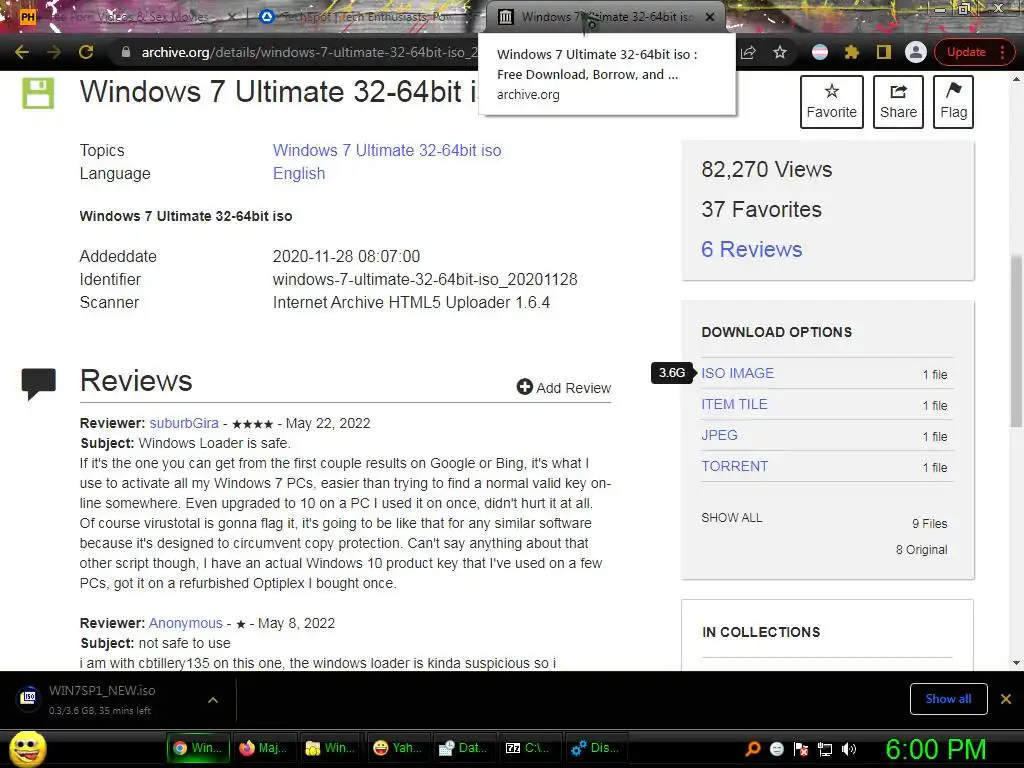Open the Yah... taskbar item
1024x768 pixels.
396,748
